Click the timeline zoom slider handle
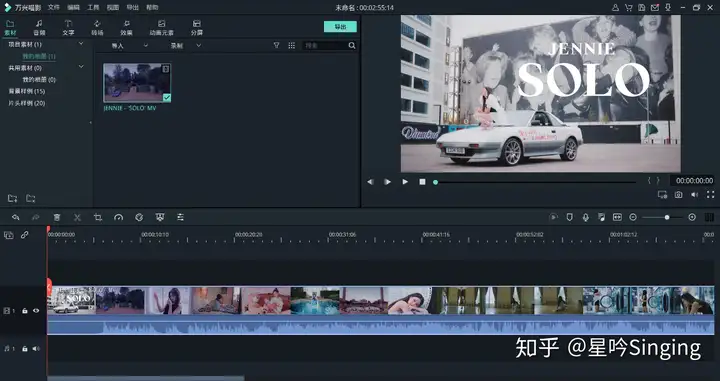The height and width of the screenshot is (381, 720). (667, 218)
